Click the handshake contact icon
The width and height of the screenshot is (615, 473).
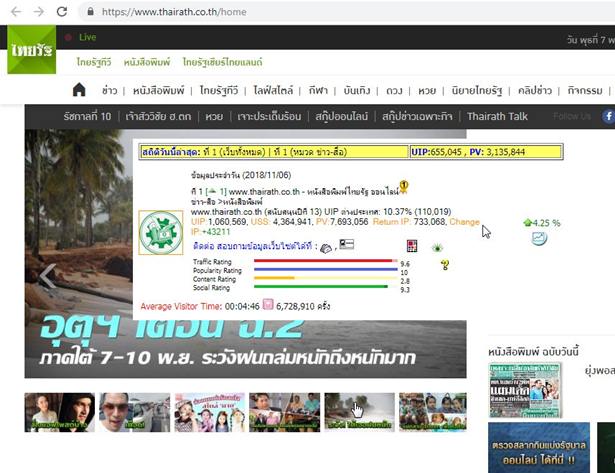tap(326, 248)
